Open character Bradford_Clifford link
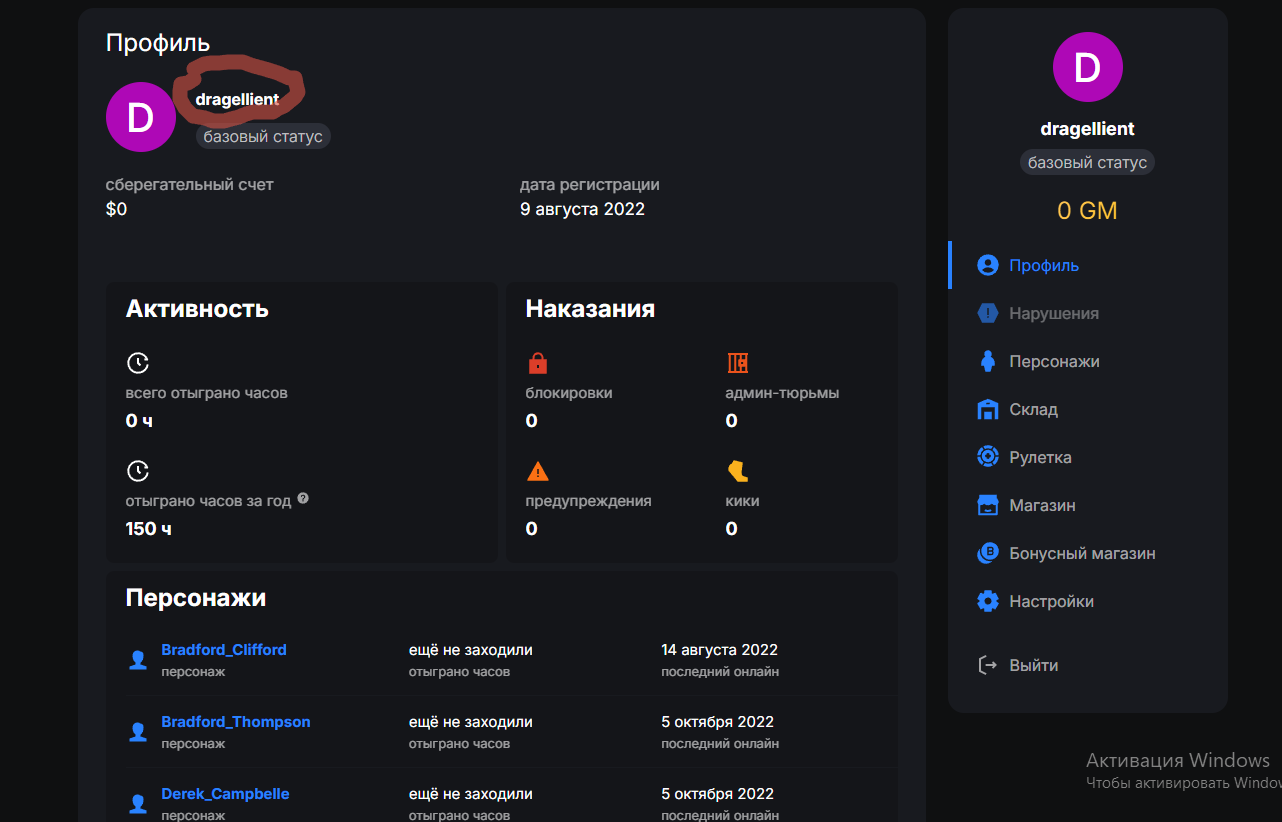 coord(224,650)
